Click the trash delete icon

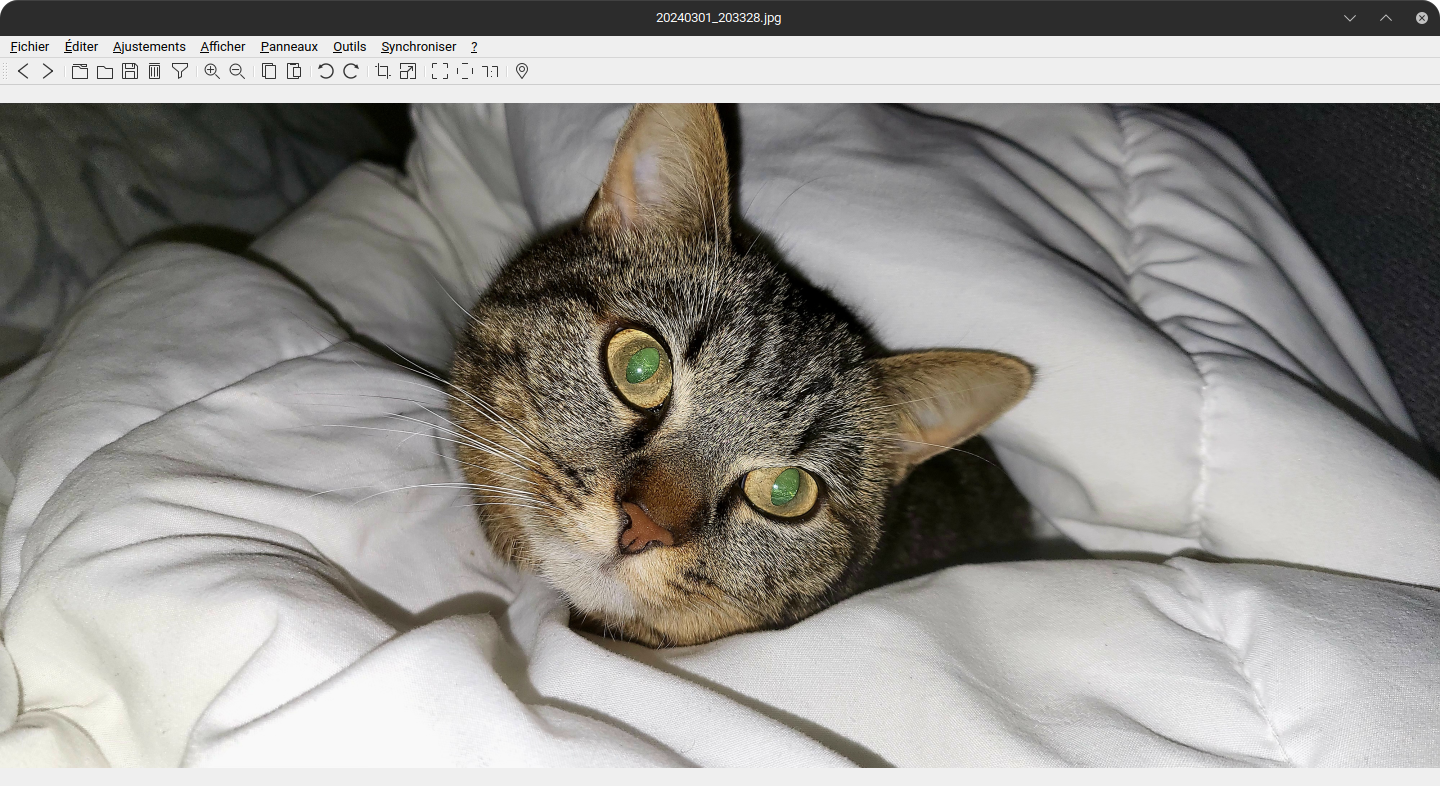click(154, 71)
